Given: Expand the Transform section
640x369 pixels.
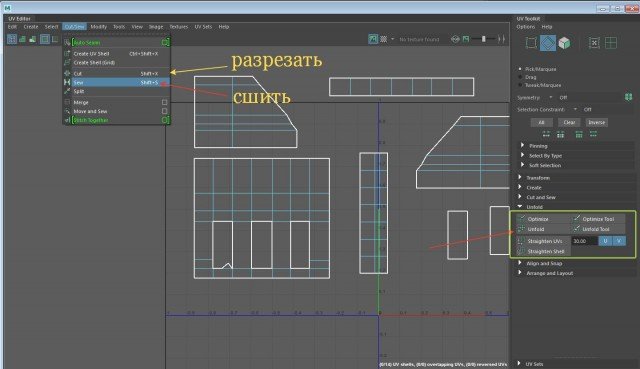Looking at the screenshot, I should tap(520, 177).
